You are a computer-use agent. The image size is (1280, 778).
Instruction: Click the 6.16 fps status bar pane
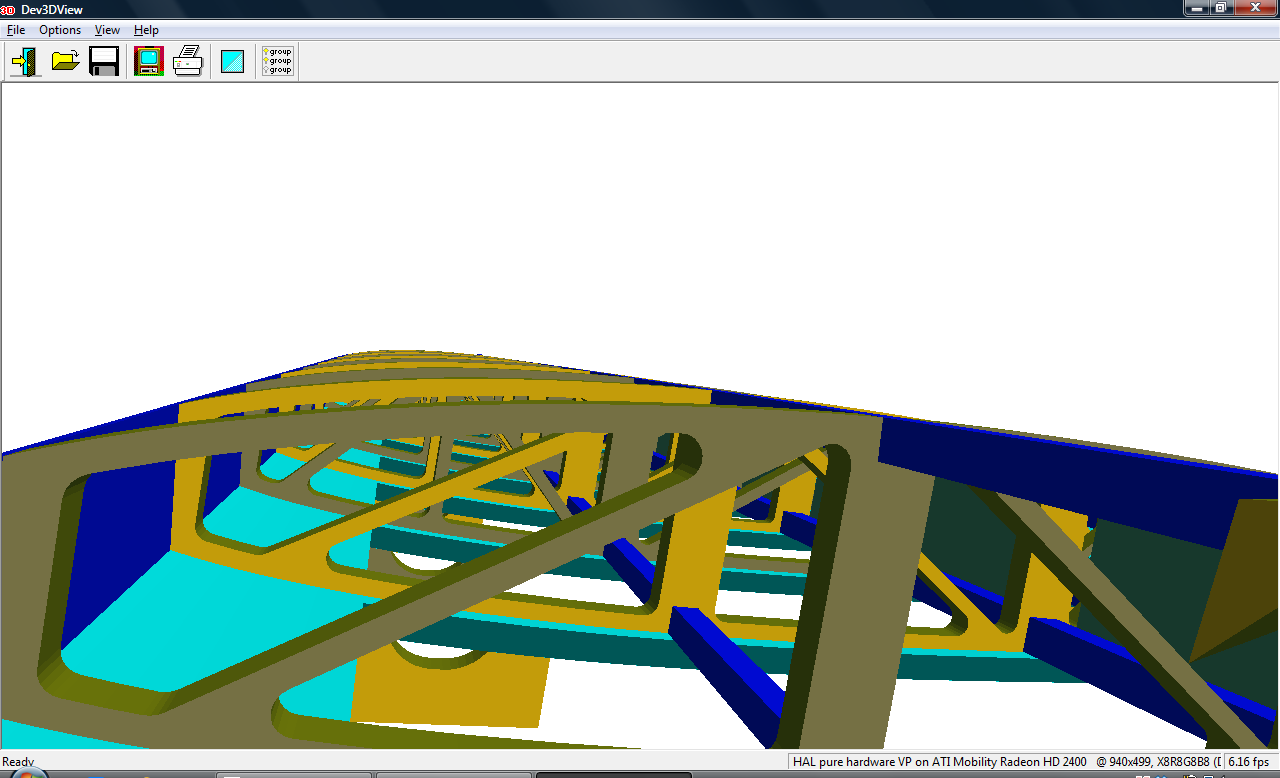pos(1248,762)
